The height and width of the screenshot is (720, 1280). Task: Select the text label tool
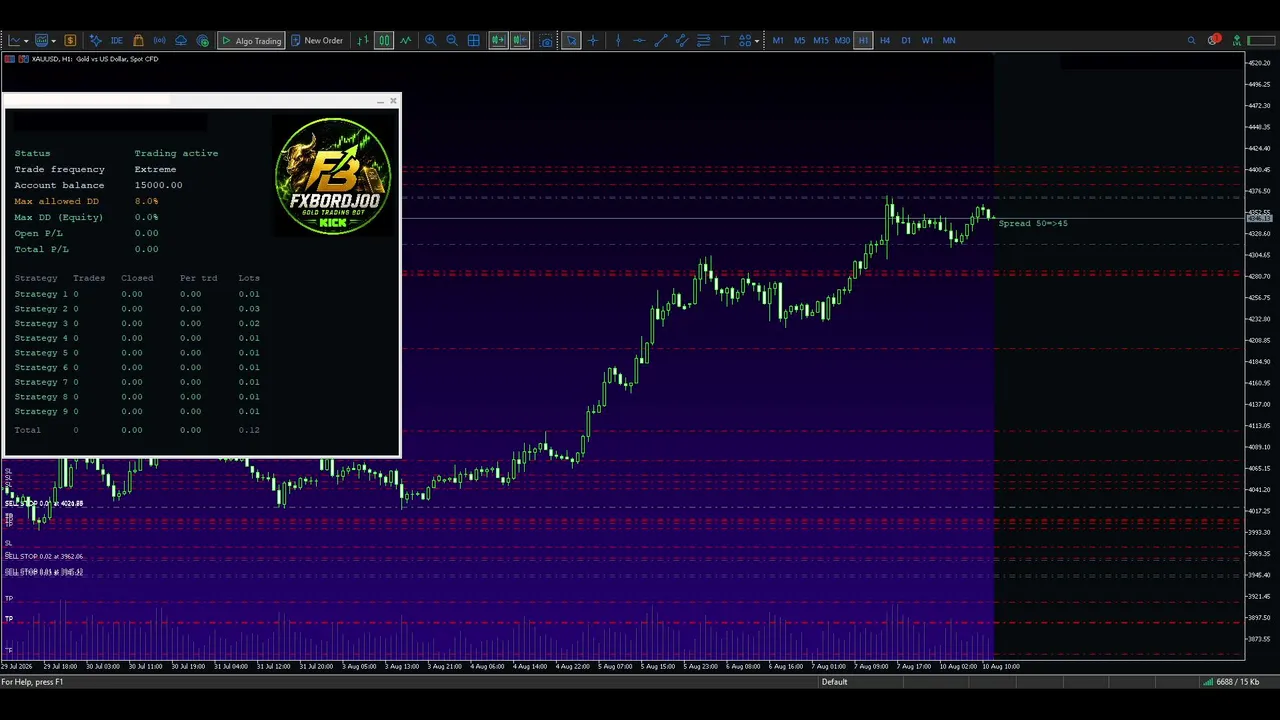725,40
